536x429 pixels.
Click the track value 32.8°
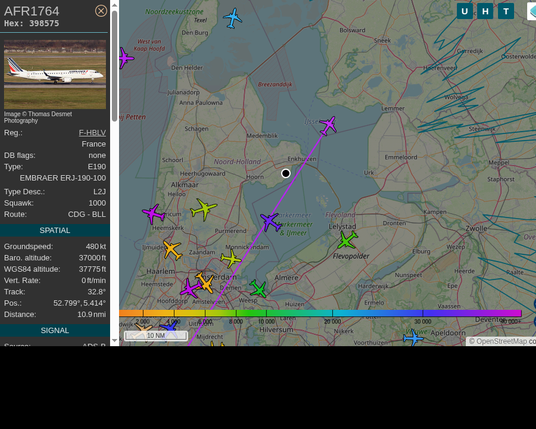click(97, 292)
